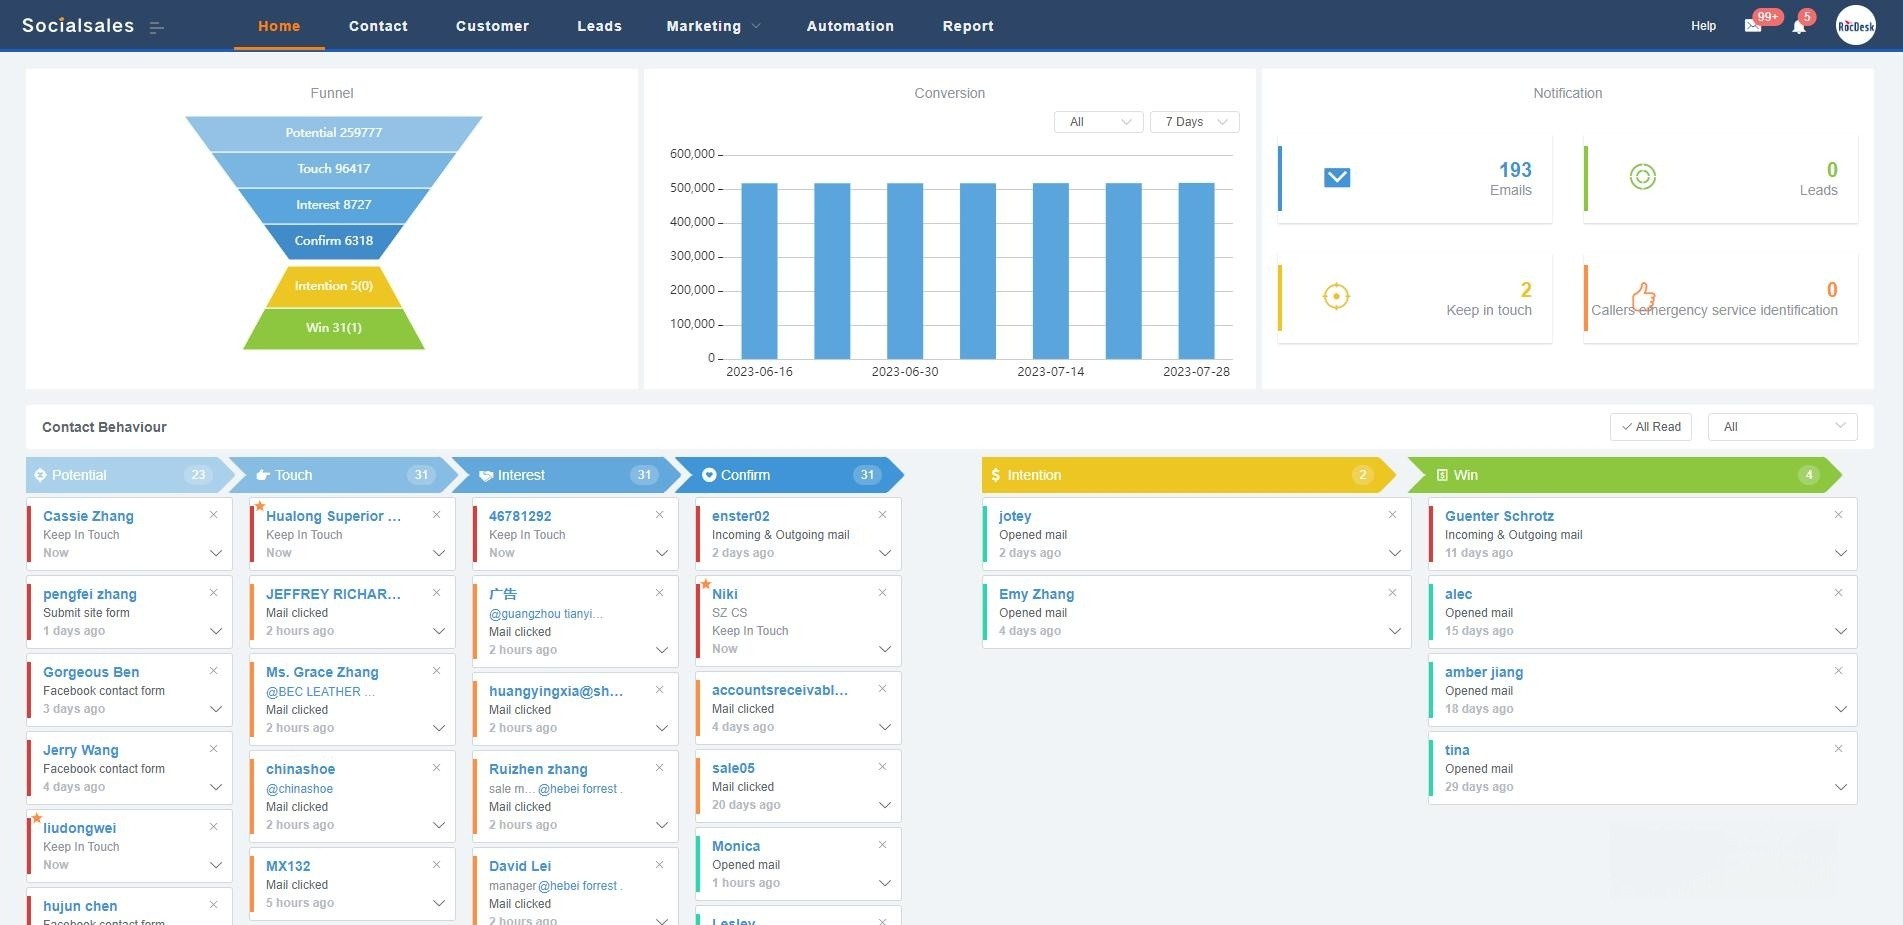Open the All dropdown in Conversion chart
Image resolution: width=1903 pixels, height=925 pixels.
[x=1098, y=122]
